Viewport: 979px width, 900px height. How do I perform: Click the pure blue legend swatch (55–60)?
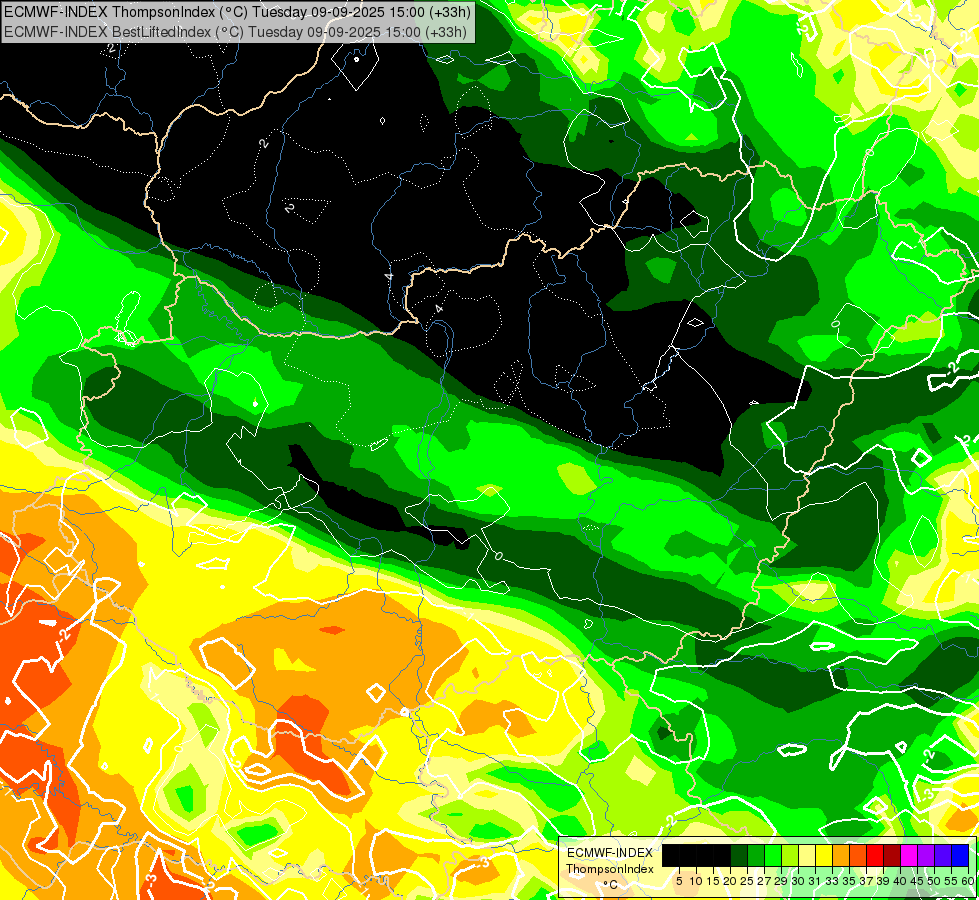point(960,856)
